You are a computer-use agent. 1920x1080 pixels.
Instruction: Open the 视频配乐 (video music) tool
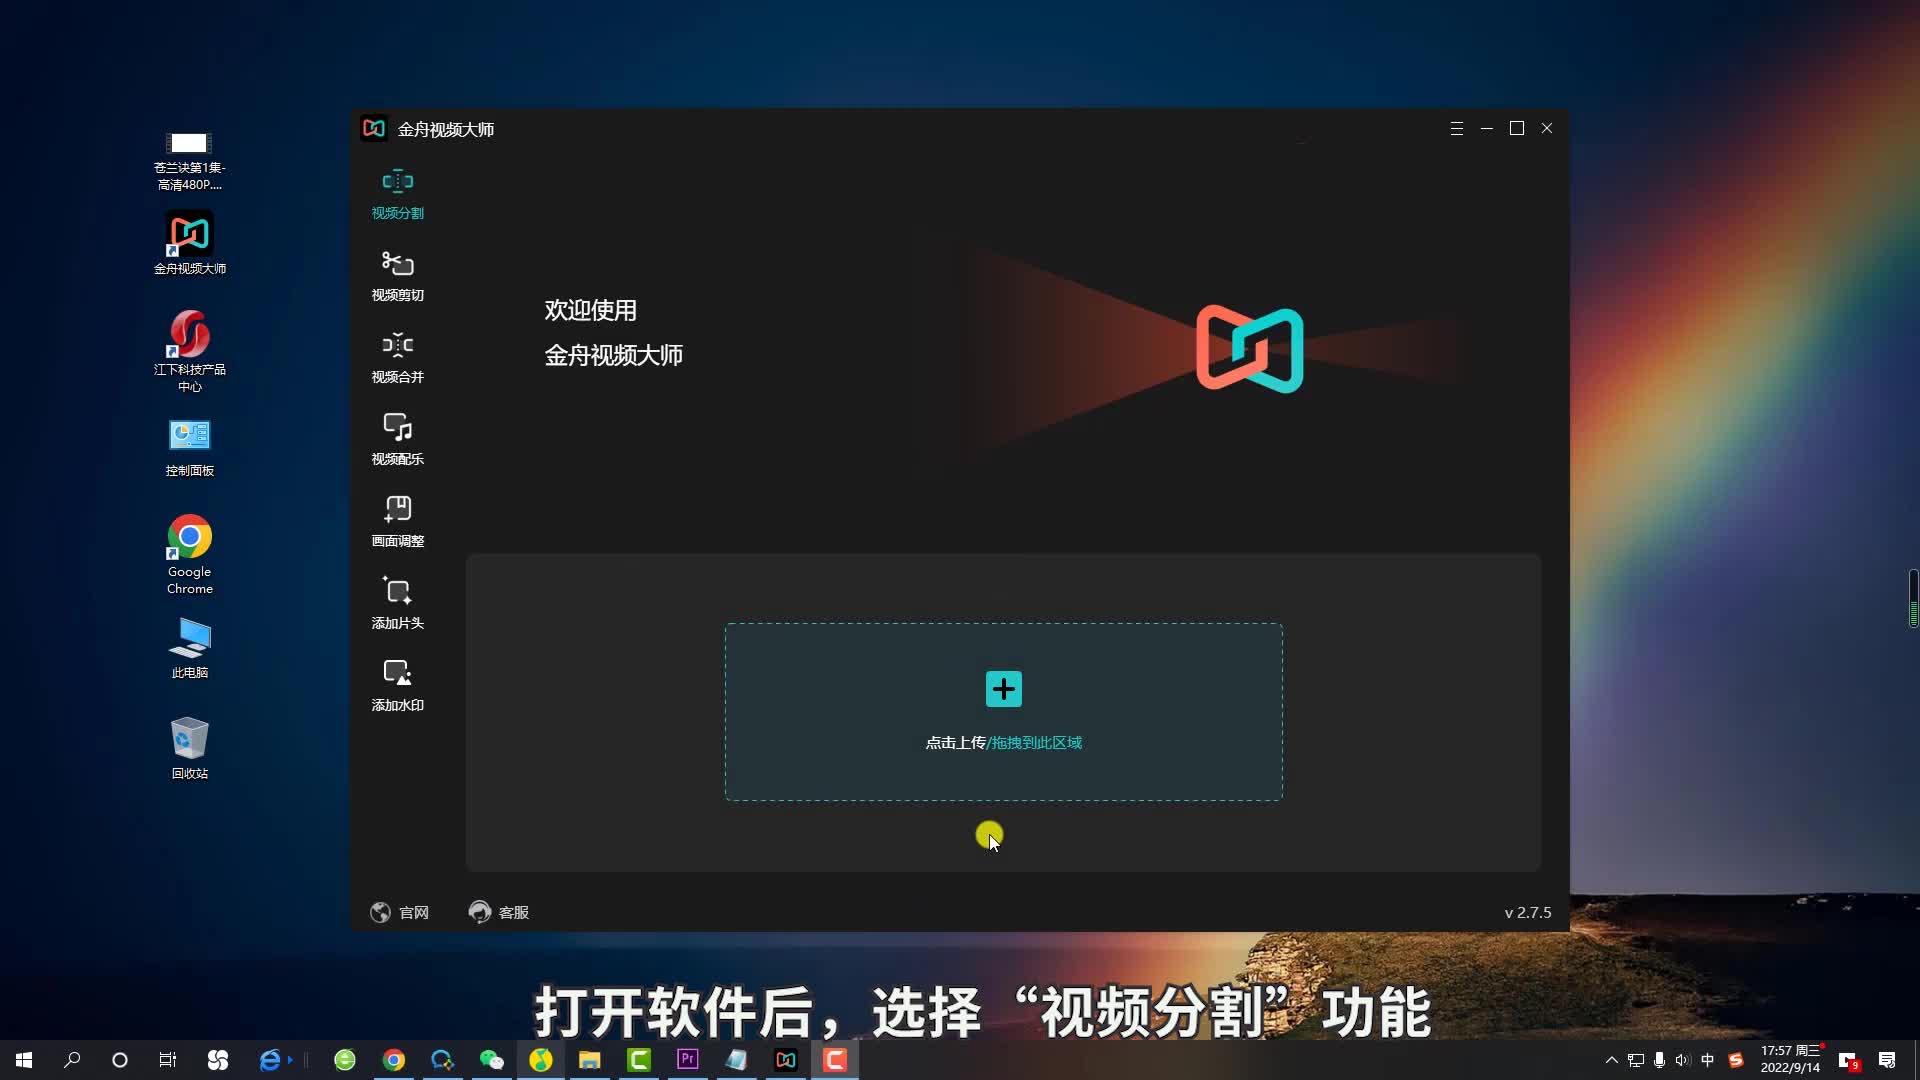point(397,441)
